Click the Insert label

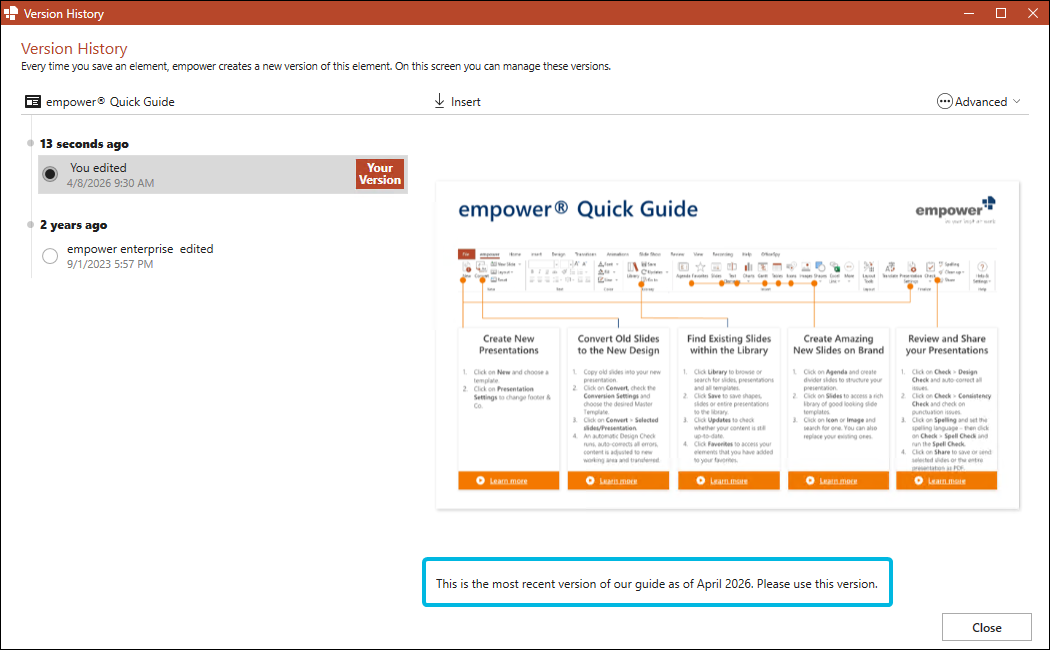tap(465, 102)
